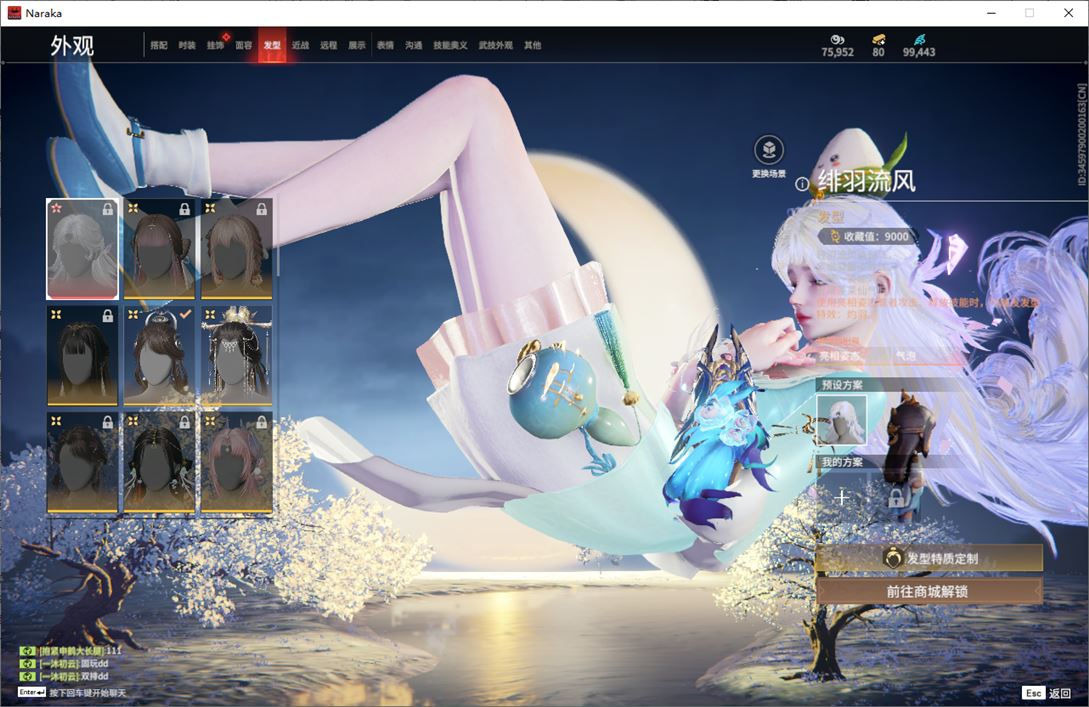
Task: Click the 收藏值: 9000 label
Action: pyautogui.click(x=876, y=237)
